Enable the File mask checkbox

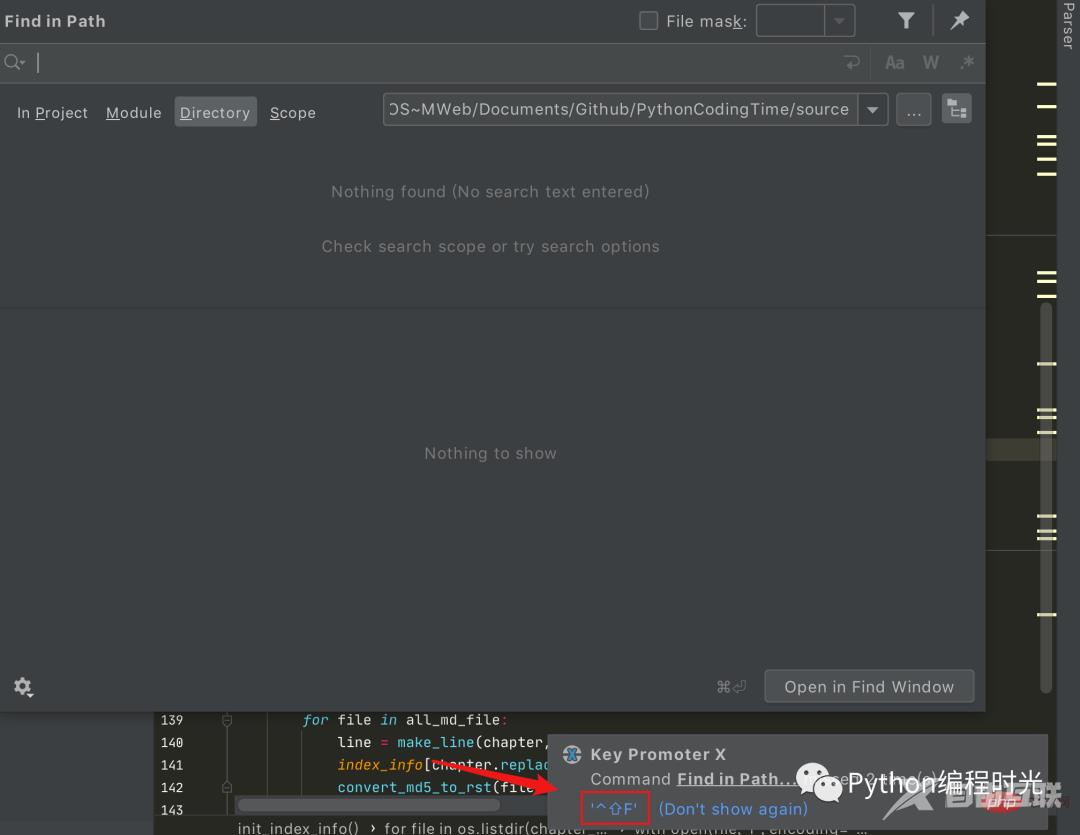click(648, 20)
